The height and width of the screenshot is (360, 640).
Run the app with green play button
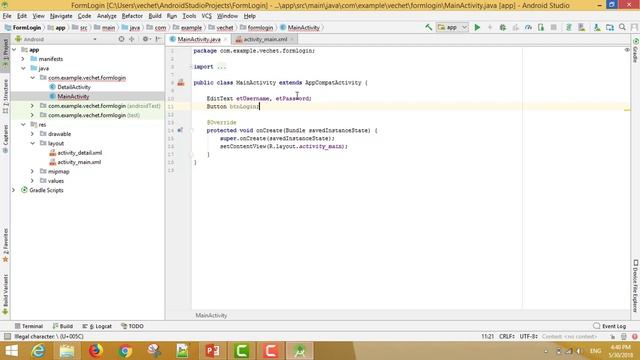point(477,27)
